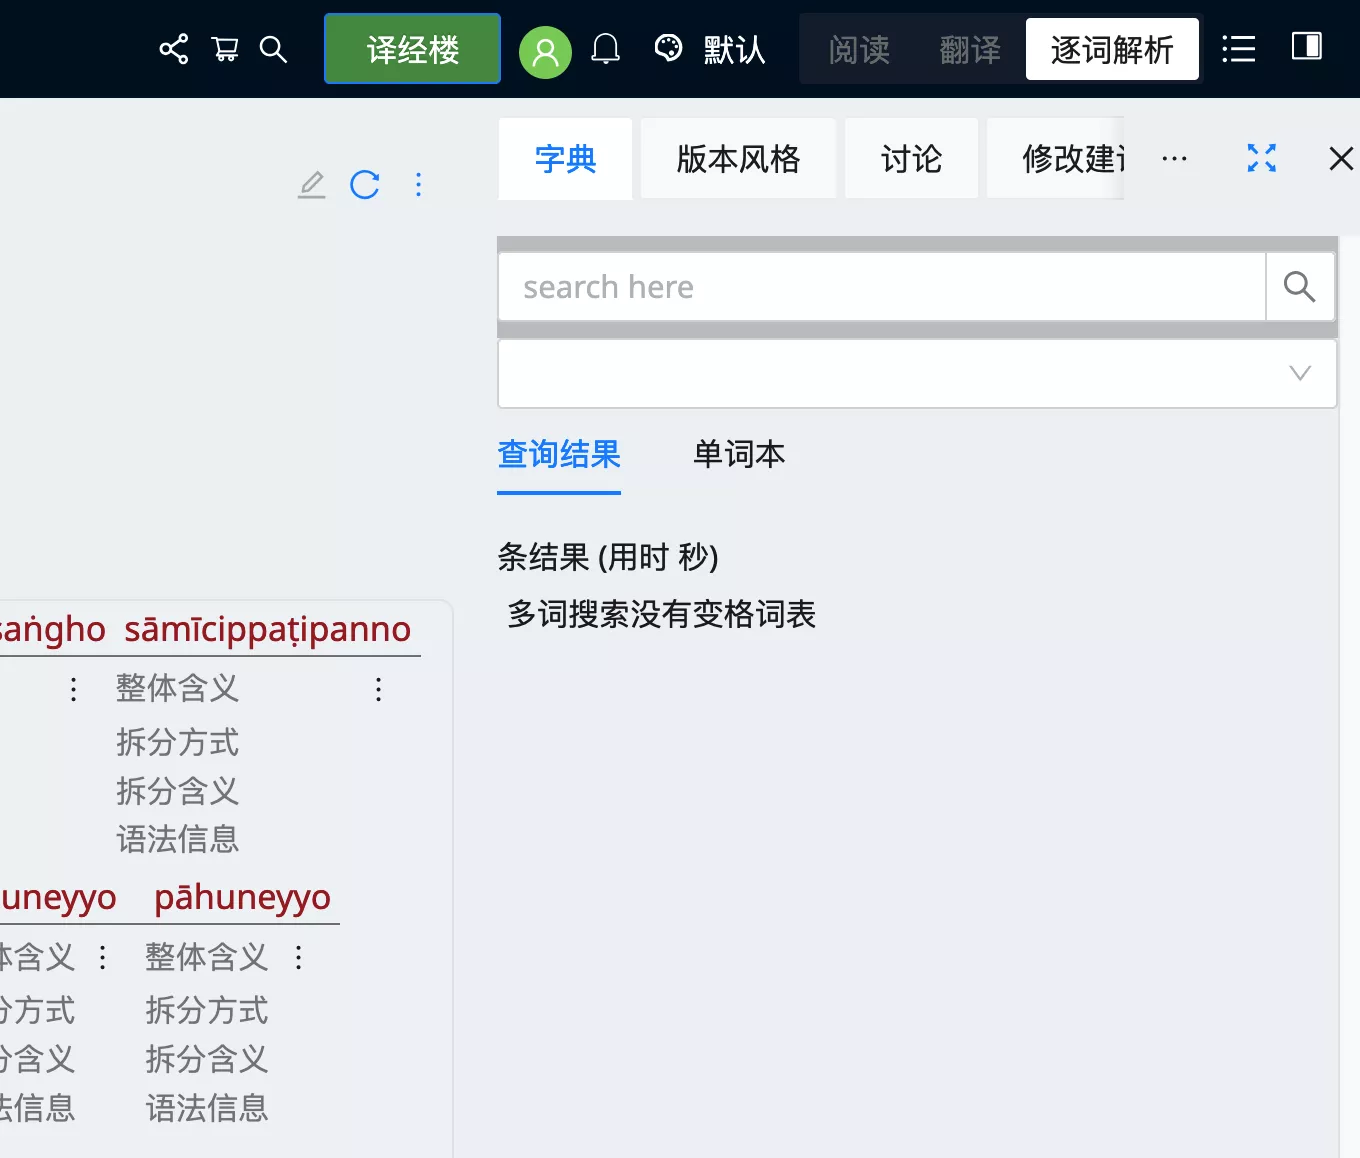Image resolution: width=1360 pixels, height=1158 pixels.
Task: Focus the 'search here' input field
Action: point(882,287)
